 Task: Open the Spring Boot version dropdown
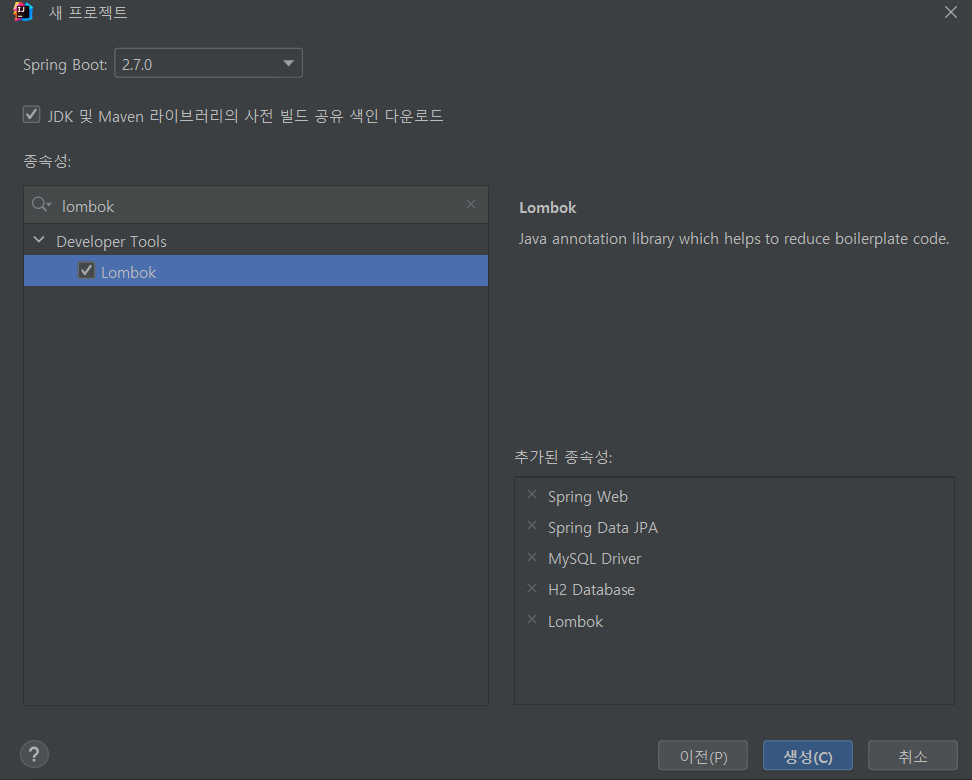pyautogui.click(x=208, y=63)
